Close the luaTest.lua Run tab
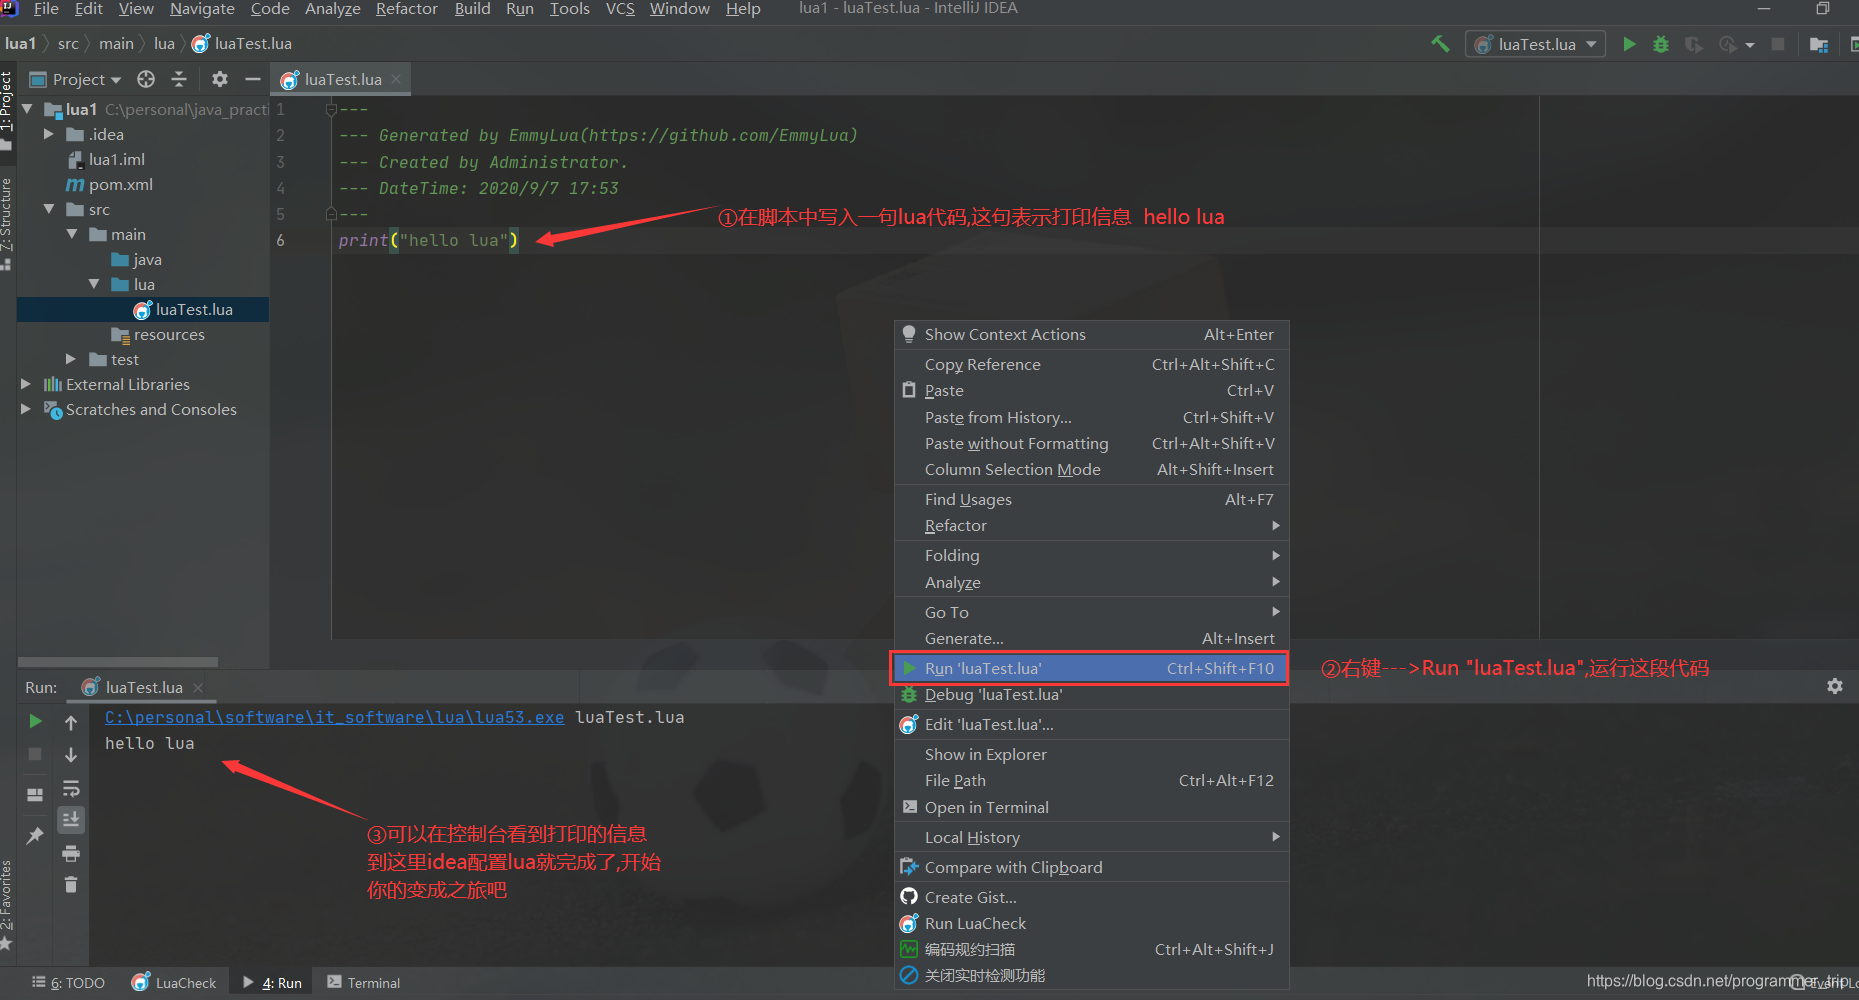1859x1000 pixels. pos(198,688)
